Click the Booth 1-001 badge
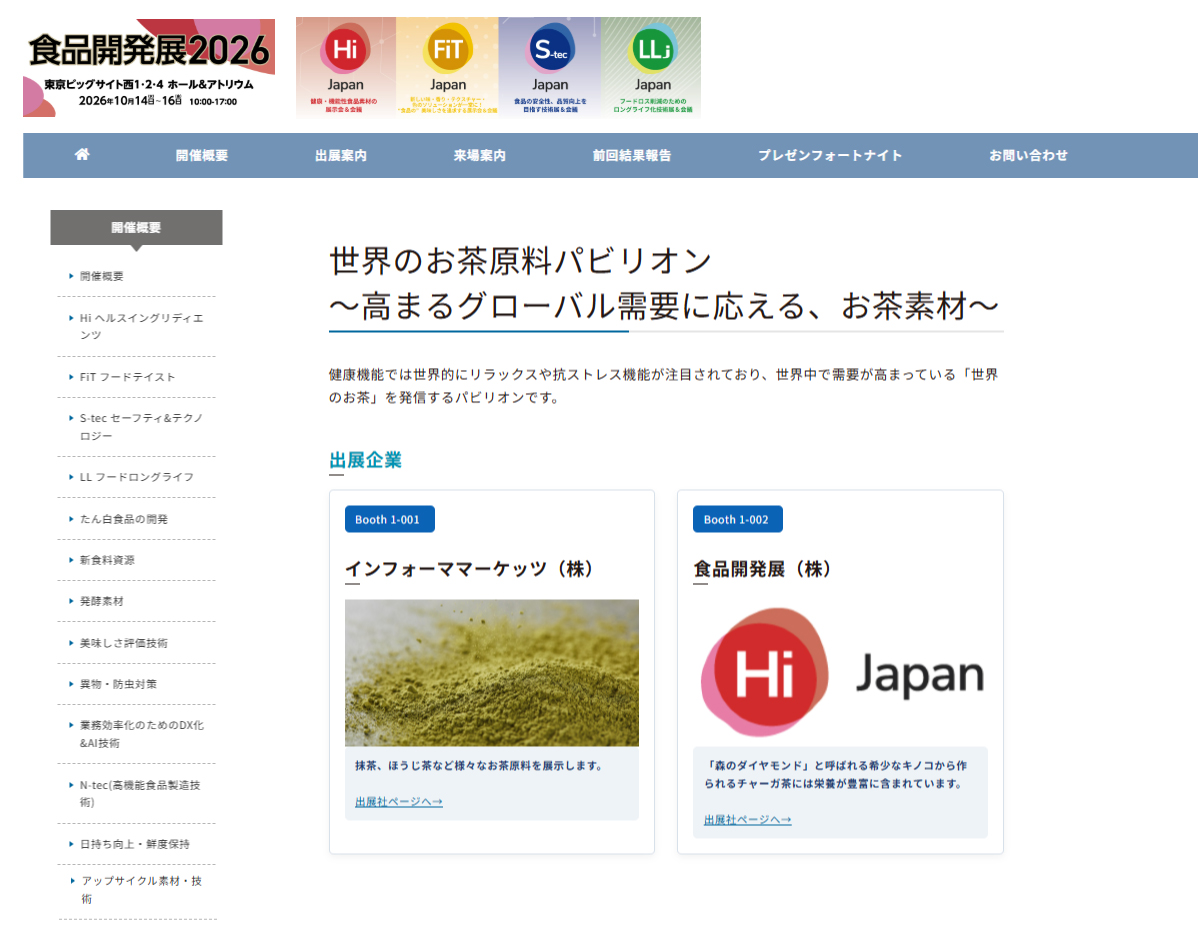 pos(389,519)
